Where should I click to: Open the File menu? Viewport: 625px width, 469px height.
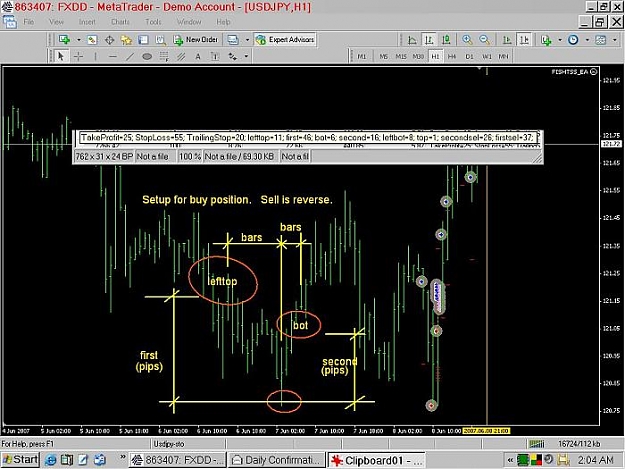pyautogui.click(x=29, y=22)
